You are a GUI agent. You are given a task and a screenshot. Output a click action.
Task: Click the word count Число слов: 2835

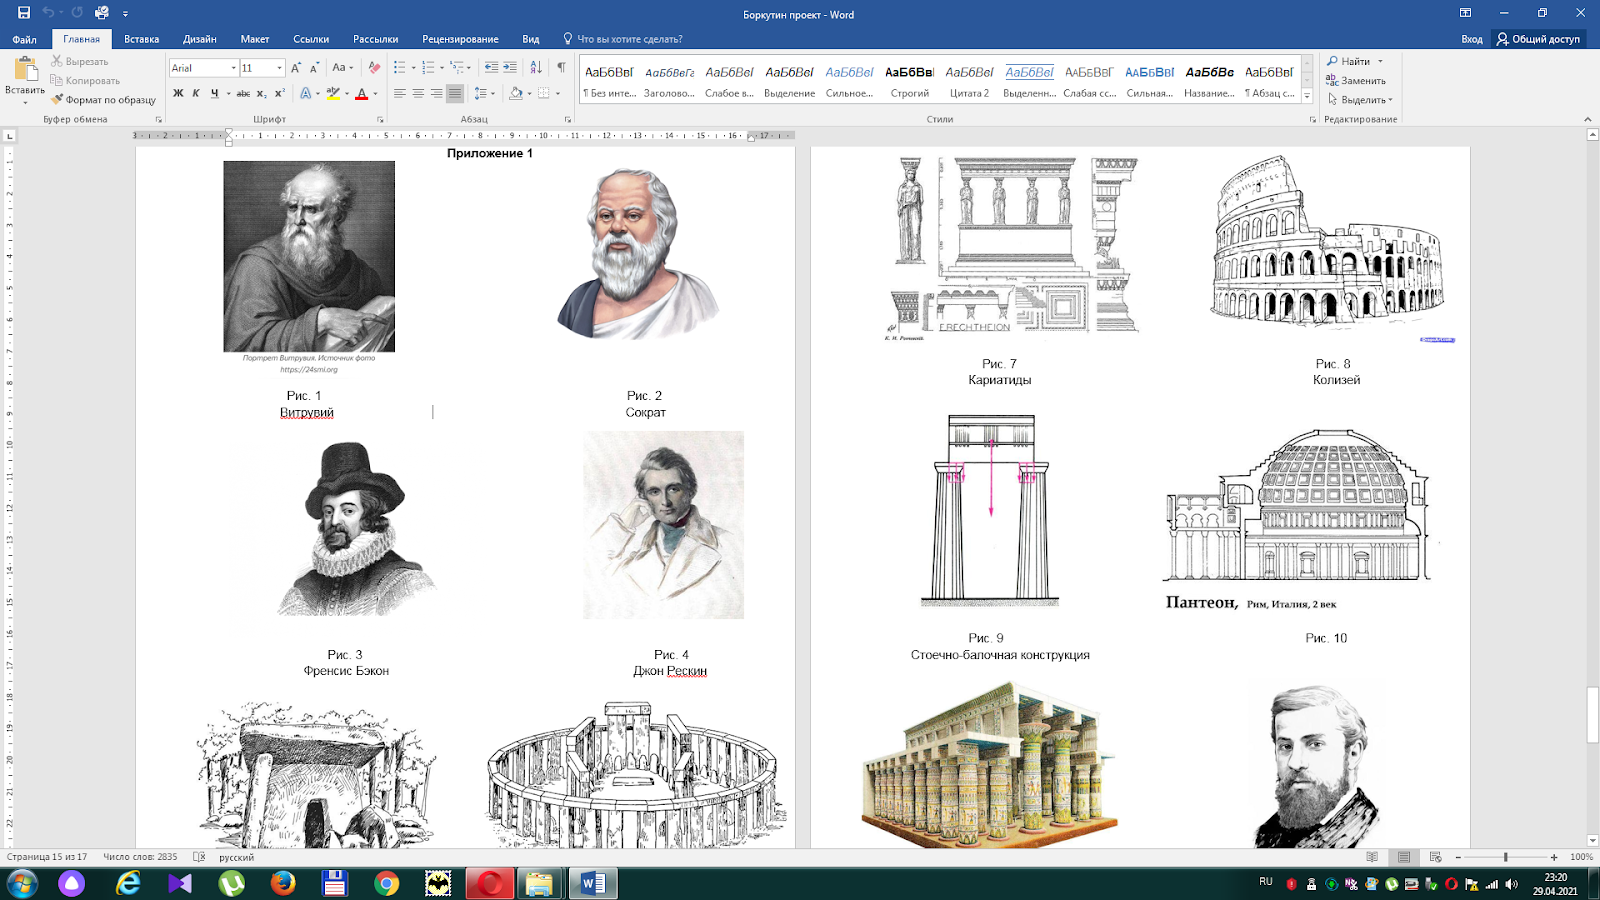click(x=140, y=857)
